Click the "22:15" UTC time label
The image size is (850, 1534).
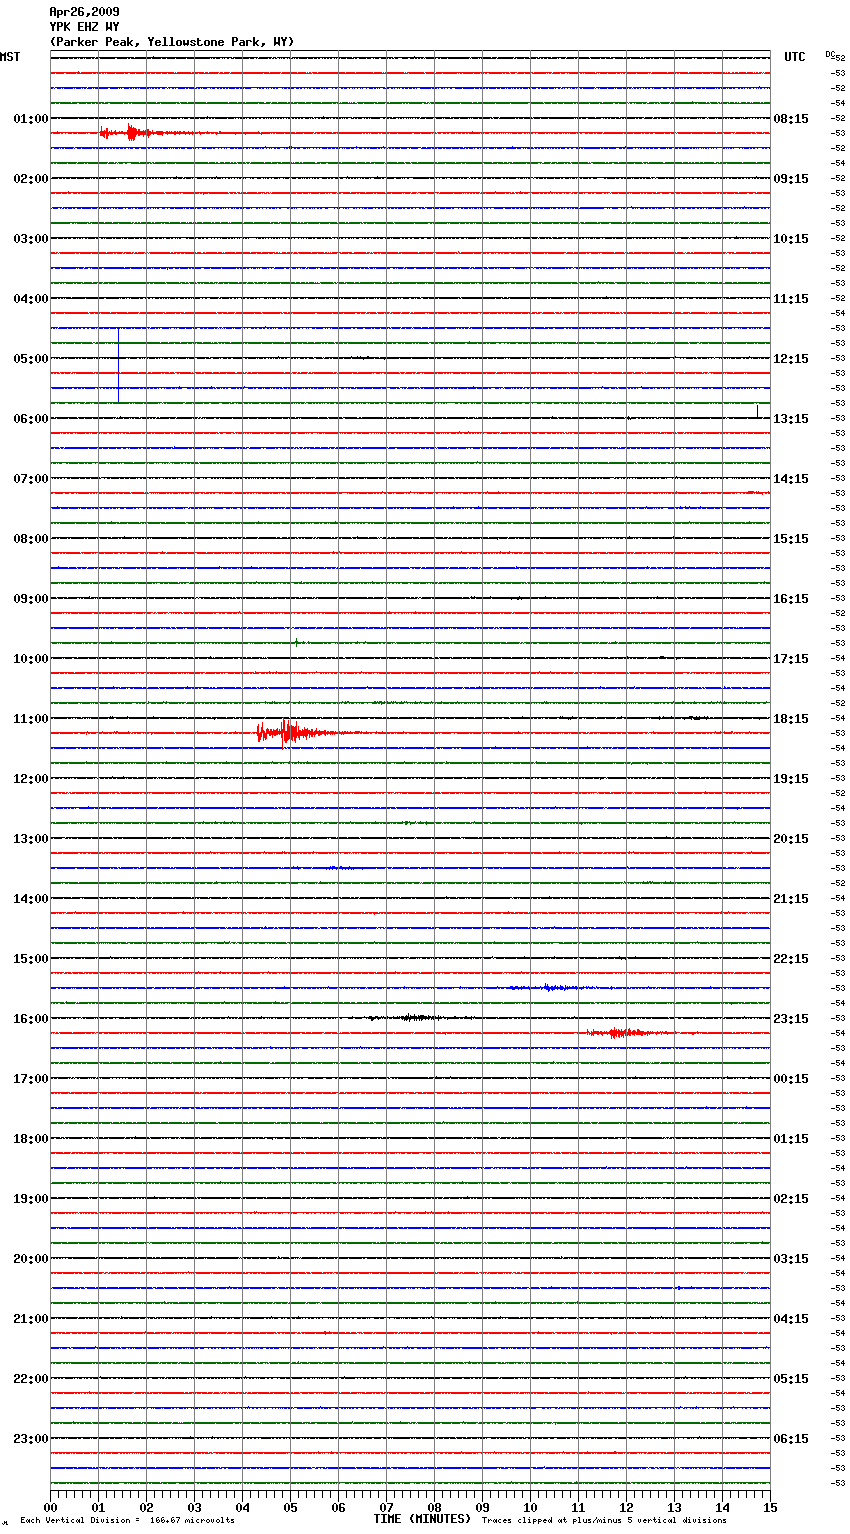[x=791, y=959]
